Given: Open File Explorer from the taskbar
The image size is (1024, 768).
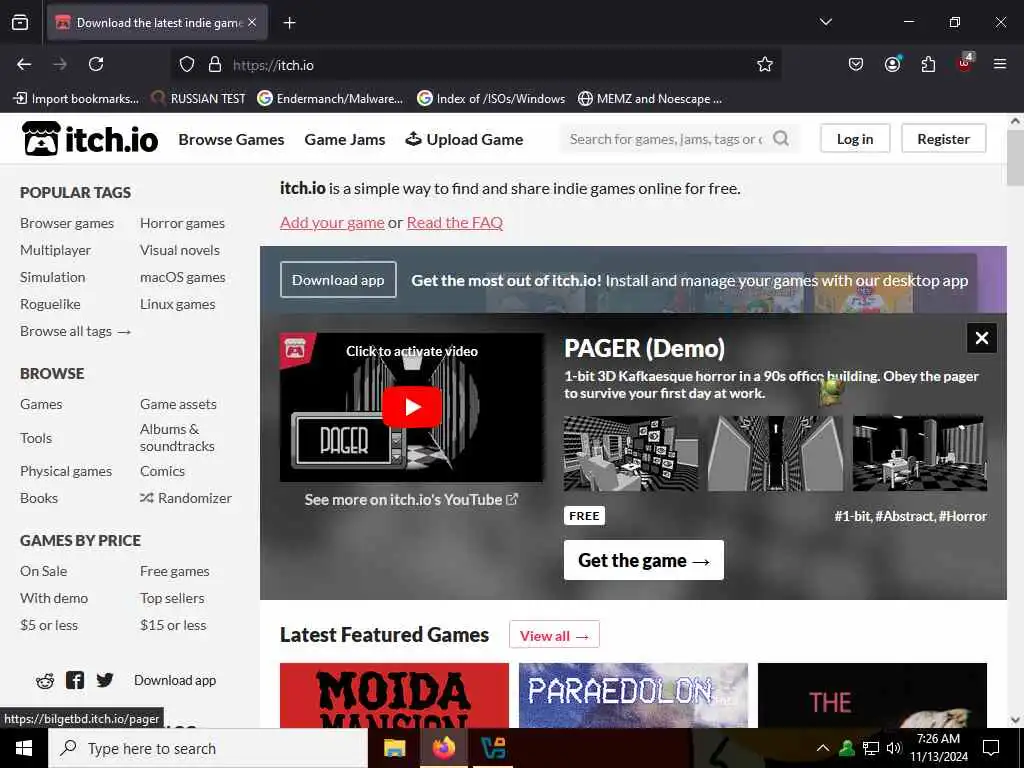Looking at the screenshot, I should (x=394, y=748).
